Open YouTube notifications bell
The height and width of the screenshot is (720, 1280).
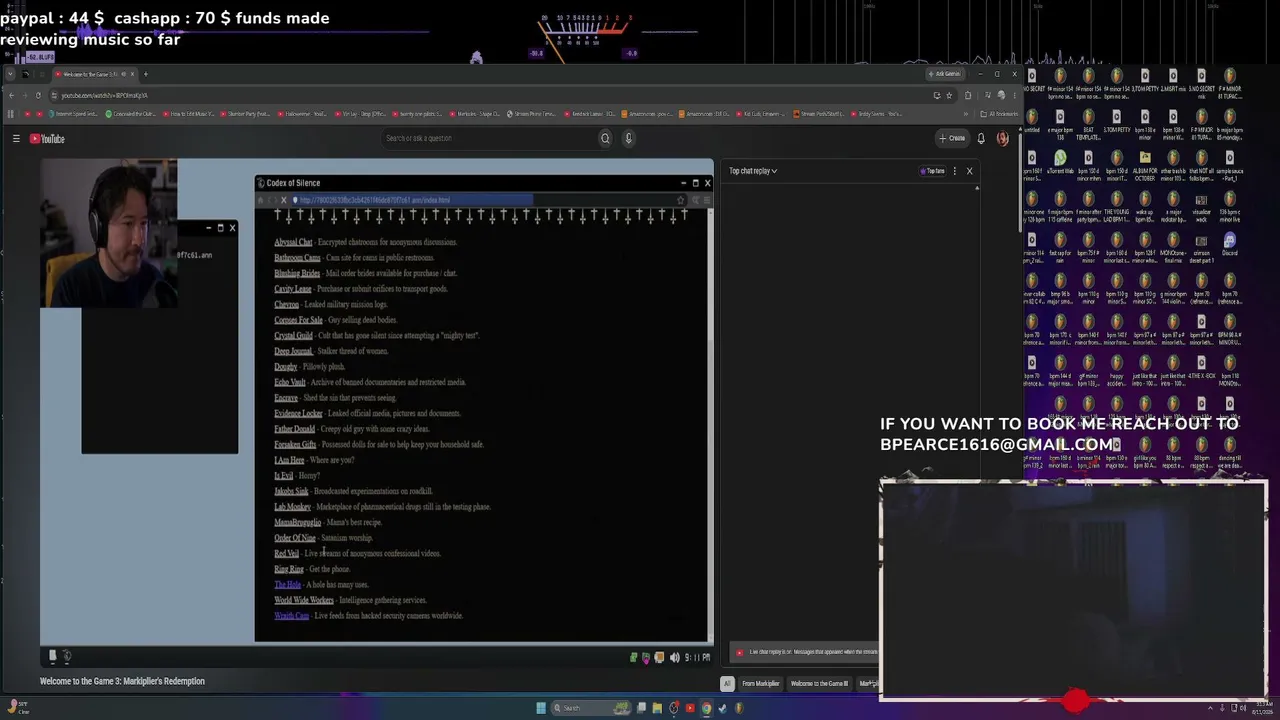point(981,138)
